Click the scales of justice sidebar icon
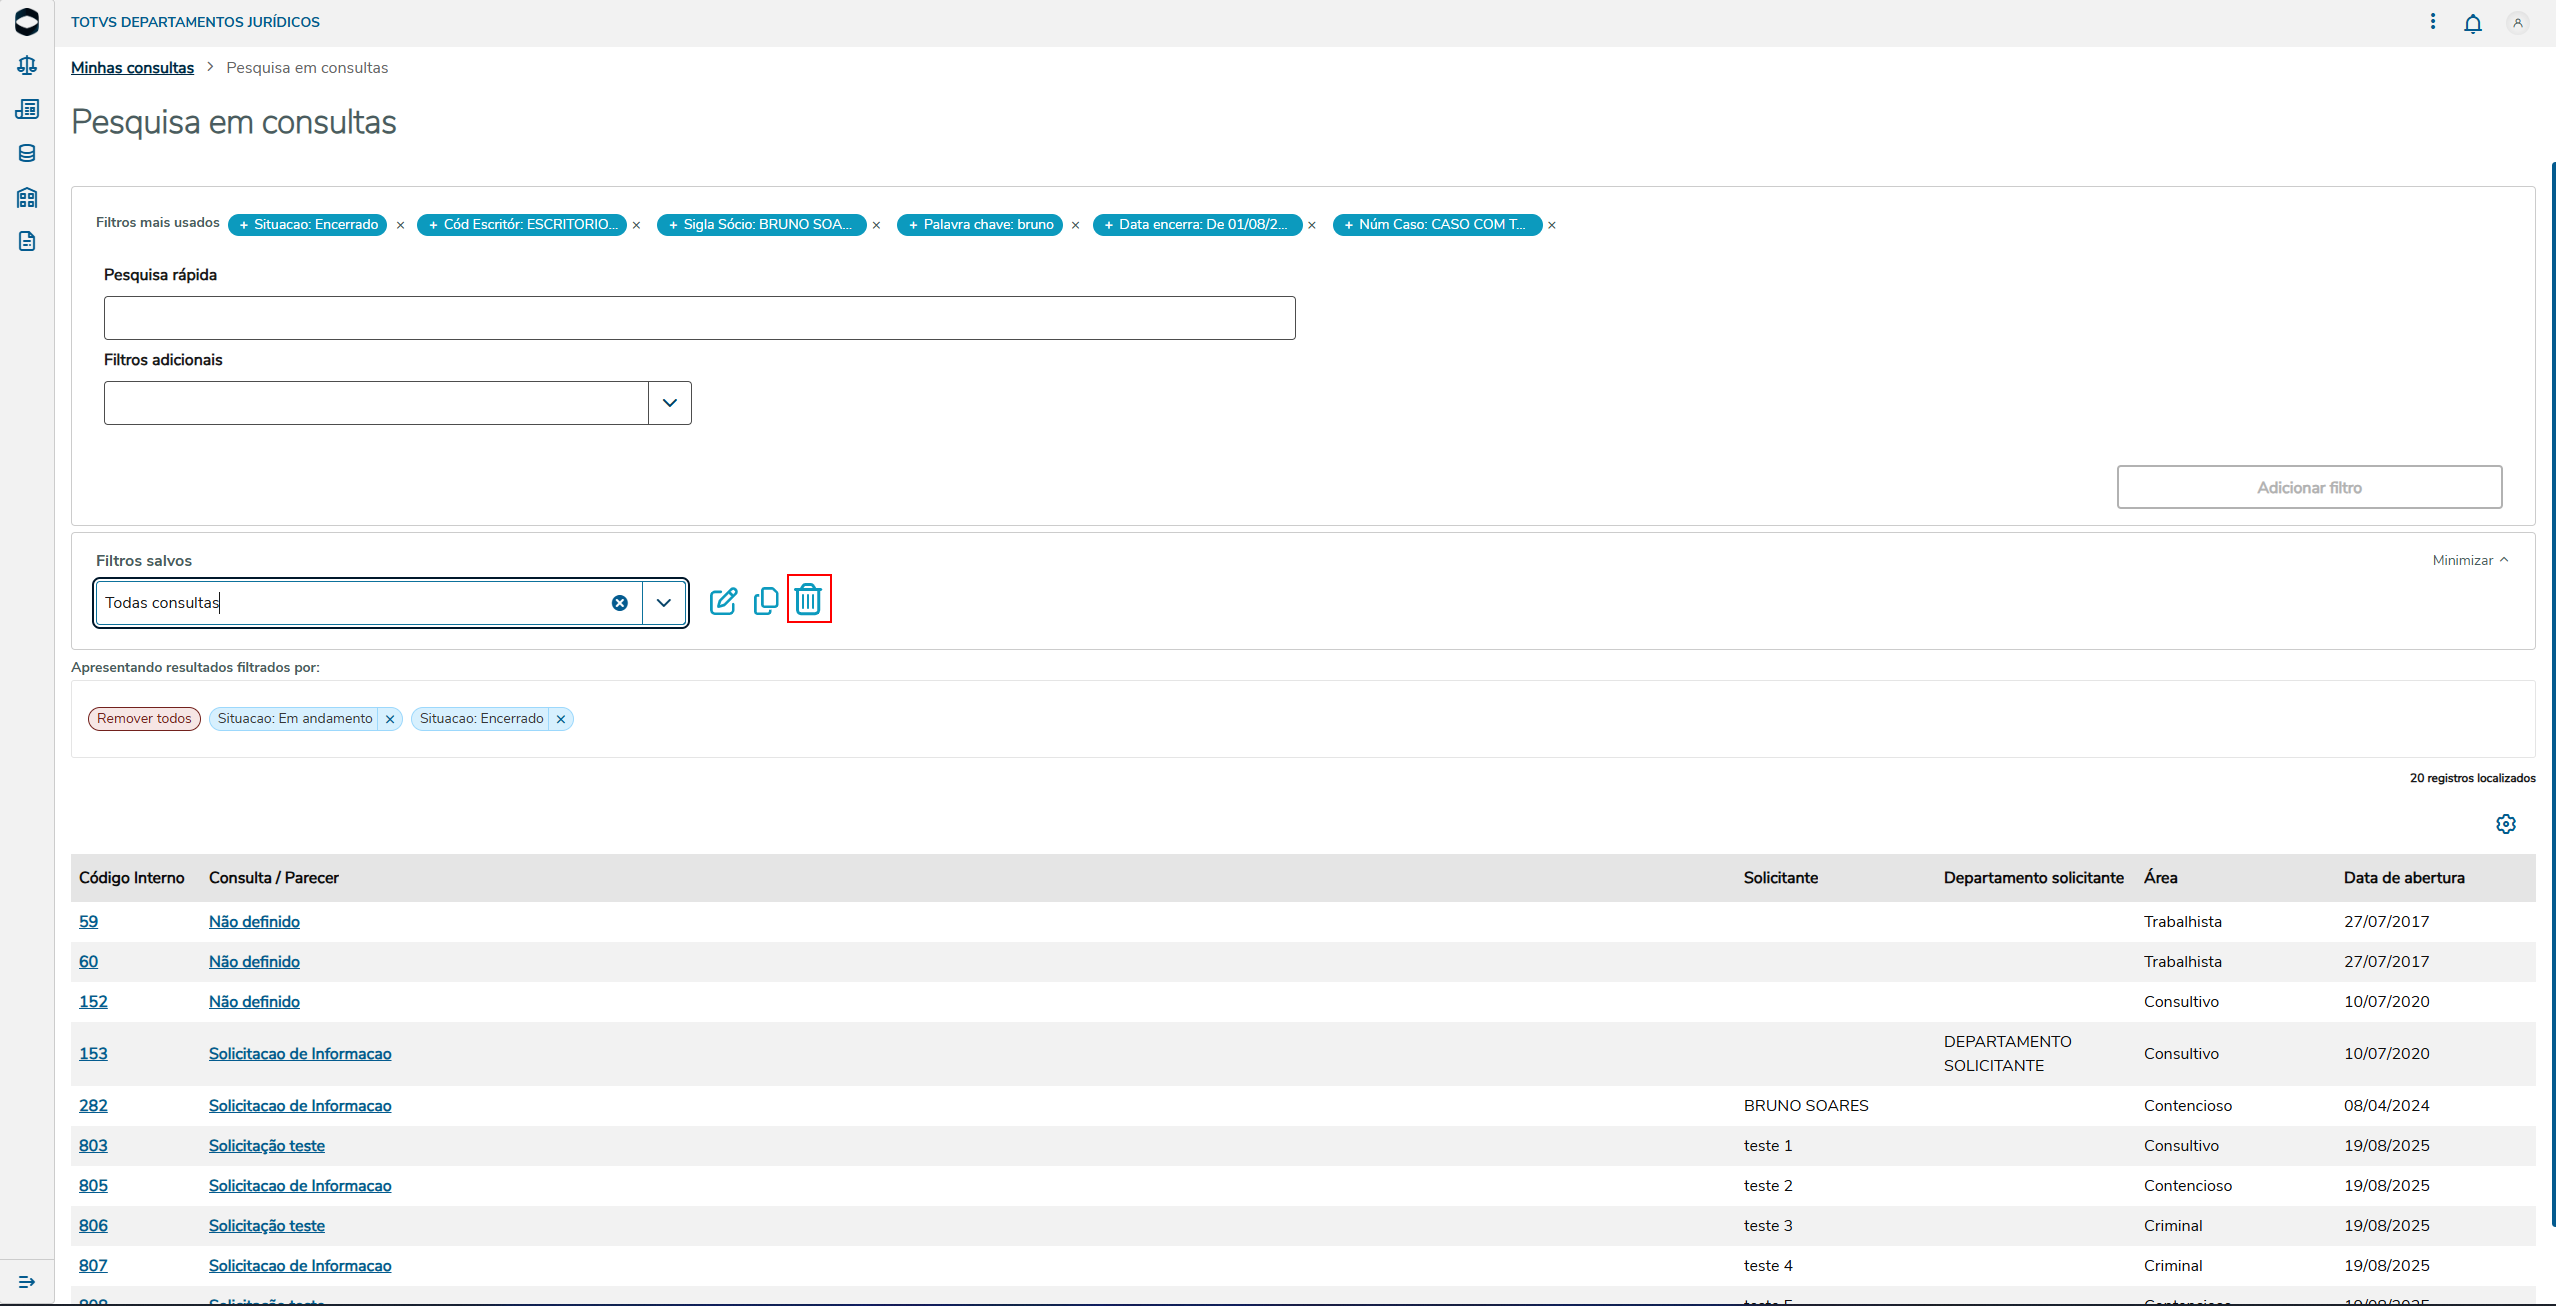The height and width of the screenshot is (1306, 2556). [27, 66]
